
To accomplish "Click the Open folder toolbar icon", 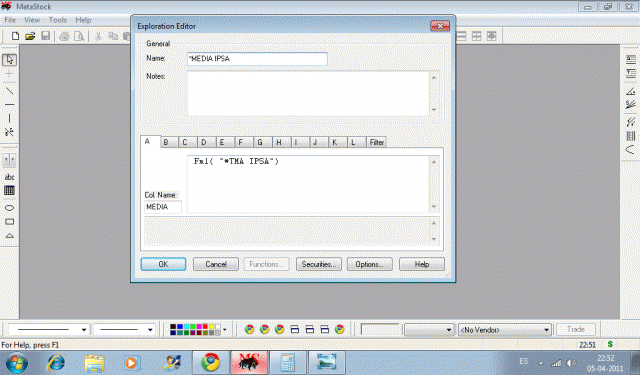I will [x=30, y=36].
